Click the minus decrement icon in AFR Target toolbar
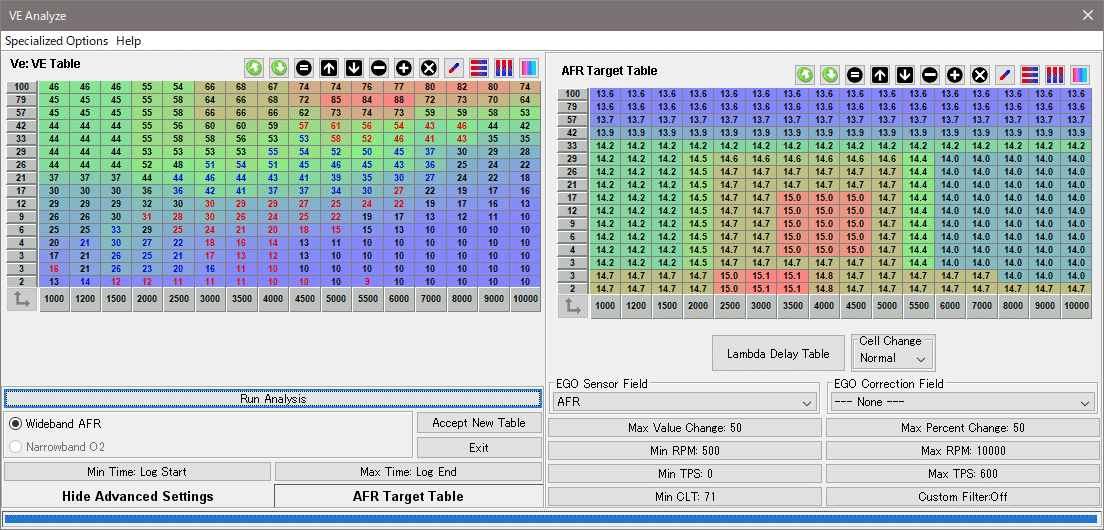This screenshot has width=1104, height=530. [x=930, y=75]
